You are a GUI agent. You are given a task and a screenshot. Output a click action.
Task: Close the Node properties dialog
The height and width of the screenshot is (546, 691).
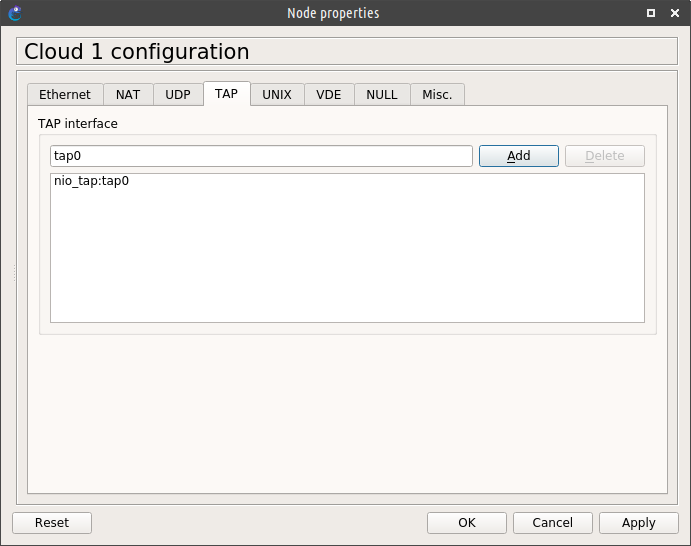click(x=675, y=13)
